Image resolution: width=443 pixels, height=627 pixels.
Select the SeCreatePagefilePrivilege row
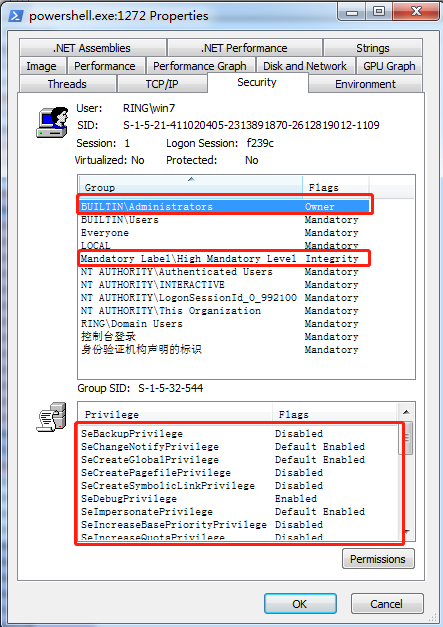239,473
